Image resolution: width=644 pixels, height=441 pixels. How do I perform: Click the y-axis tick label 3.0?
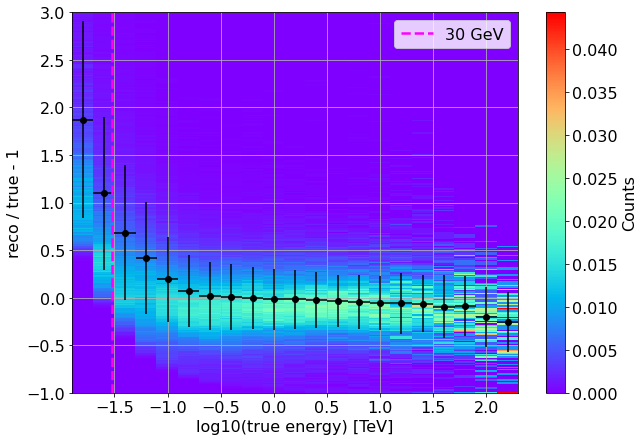[x=52, y=14]
